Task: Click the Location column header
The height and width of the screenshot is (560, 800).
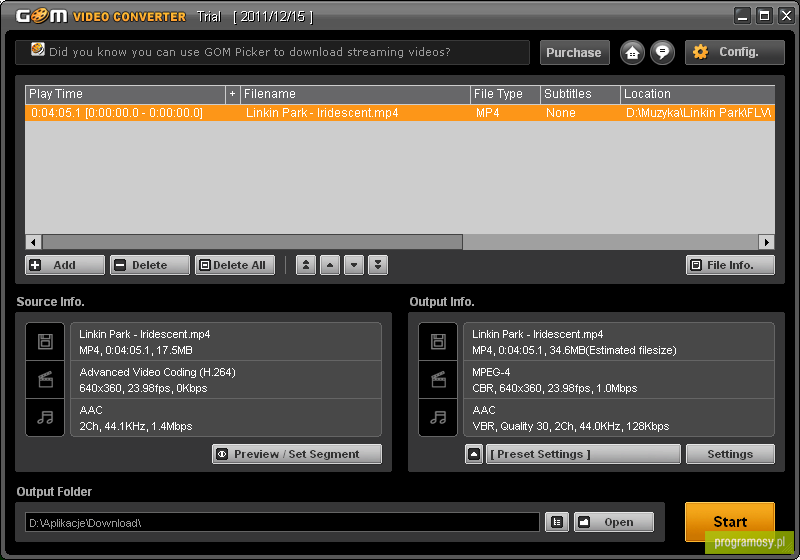Action: [697, 94]
